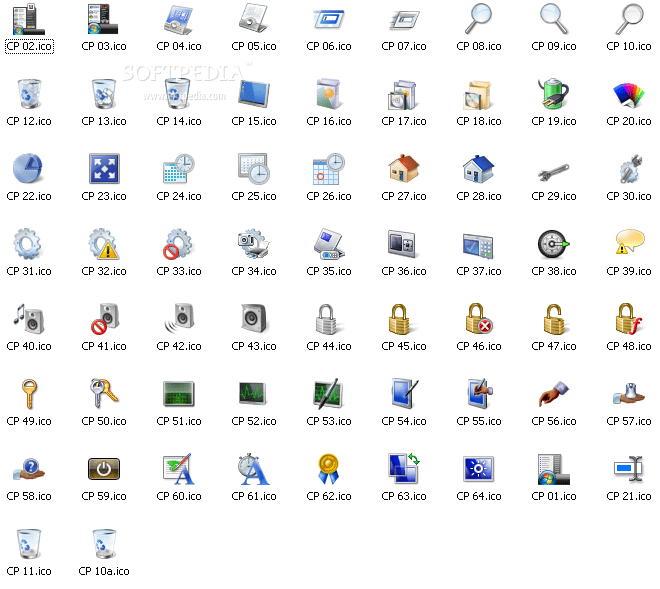Image resolution: width=660 pixels, height=589 pixels.
Task: Click the file name CP 36.ico
Action: 404,271
